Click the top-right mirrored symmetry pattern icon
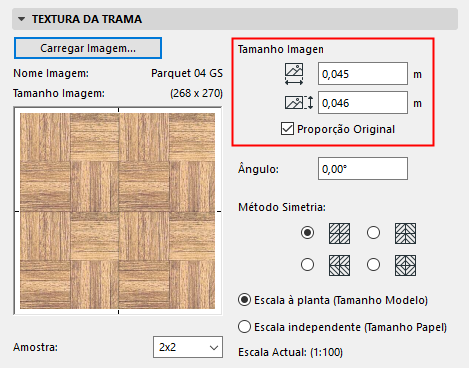 pos(405,233)
